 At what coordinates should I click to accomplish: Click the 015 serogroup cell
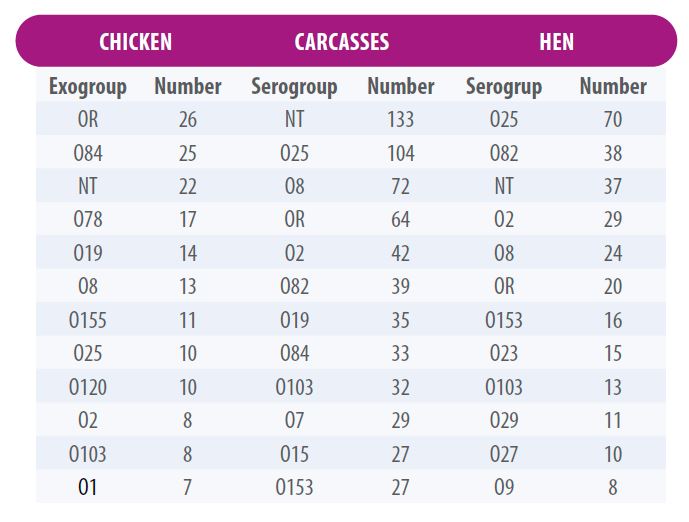coord(294,454)
